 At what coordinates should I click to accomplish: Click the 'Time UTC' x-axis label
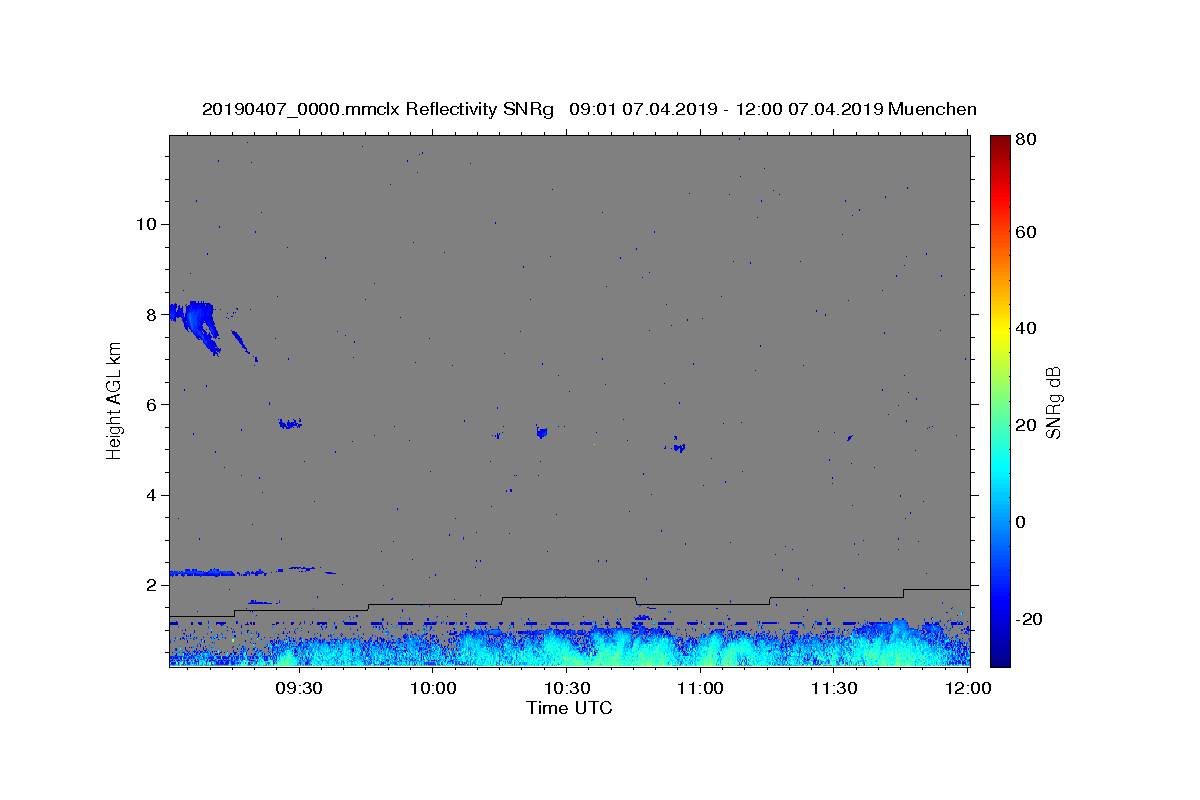[569, 708]
